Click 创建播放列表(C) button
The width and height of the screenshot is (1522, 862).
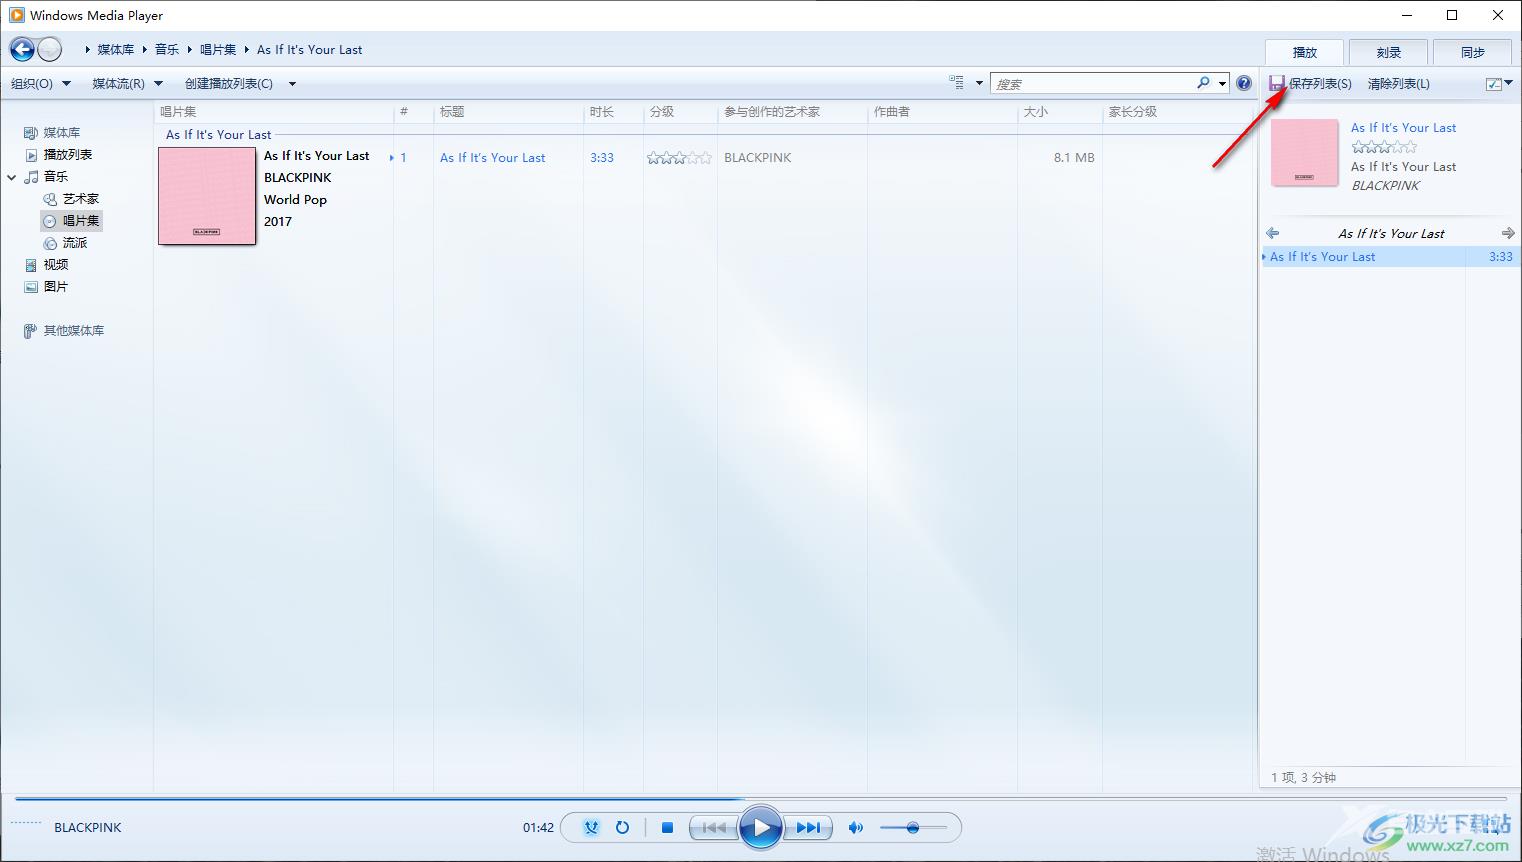(x=229, y=84)
